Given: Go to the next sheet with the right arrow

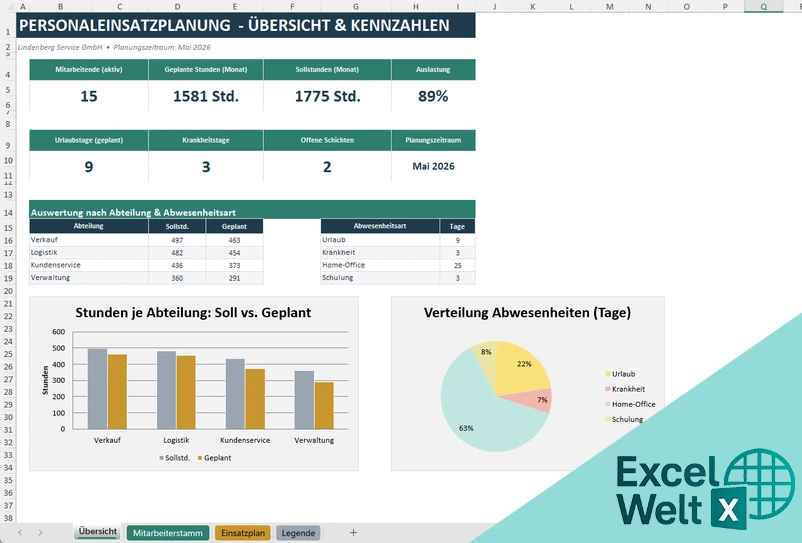Looking at the screenshot, I should point(40,532).
